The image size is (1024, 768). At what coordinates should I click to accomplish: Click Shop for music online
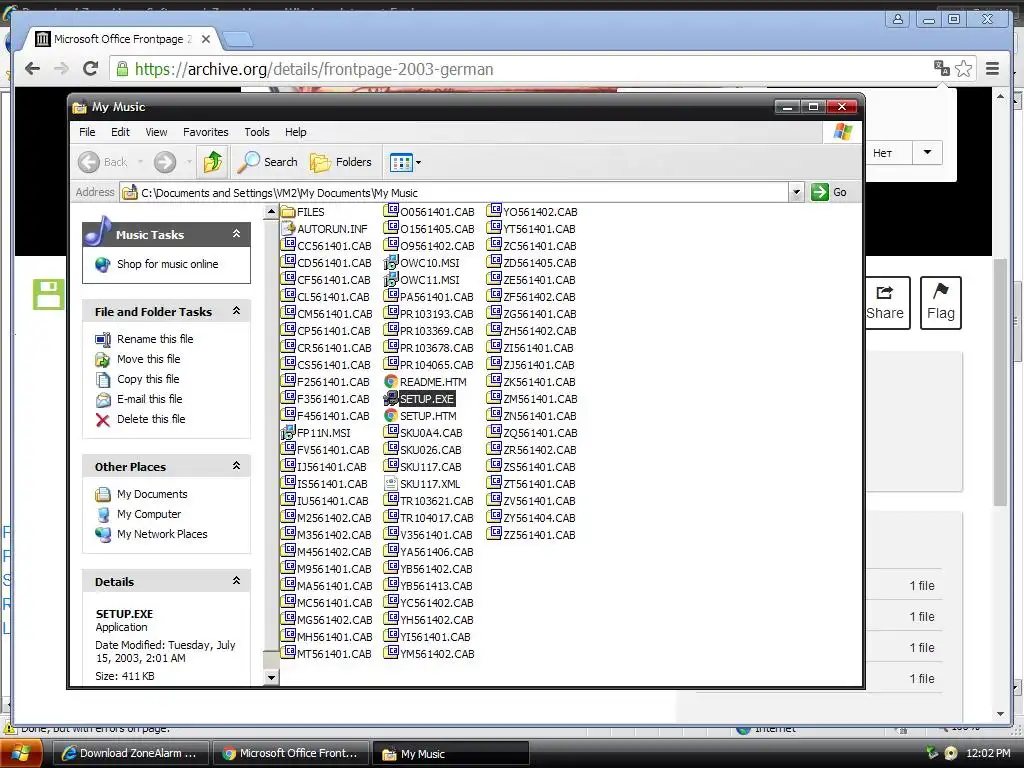(167, 264)
